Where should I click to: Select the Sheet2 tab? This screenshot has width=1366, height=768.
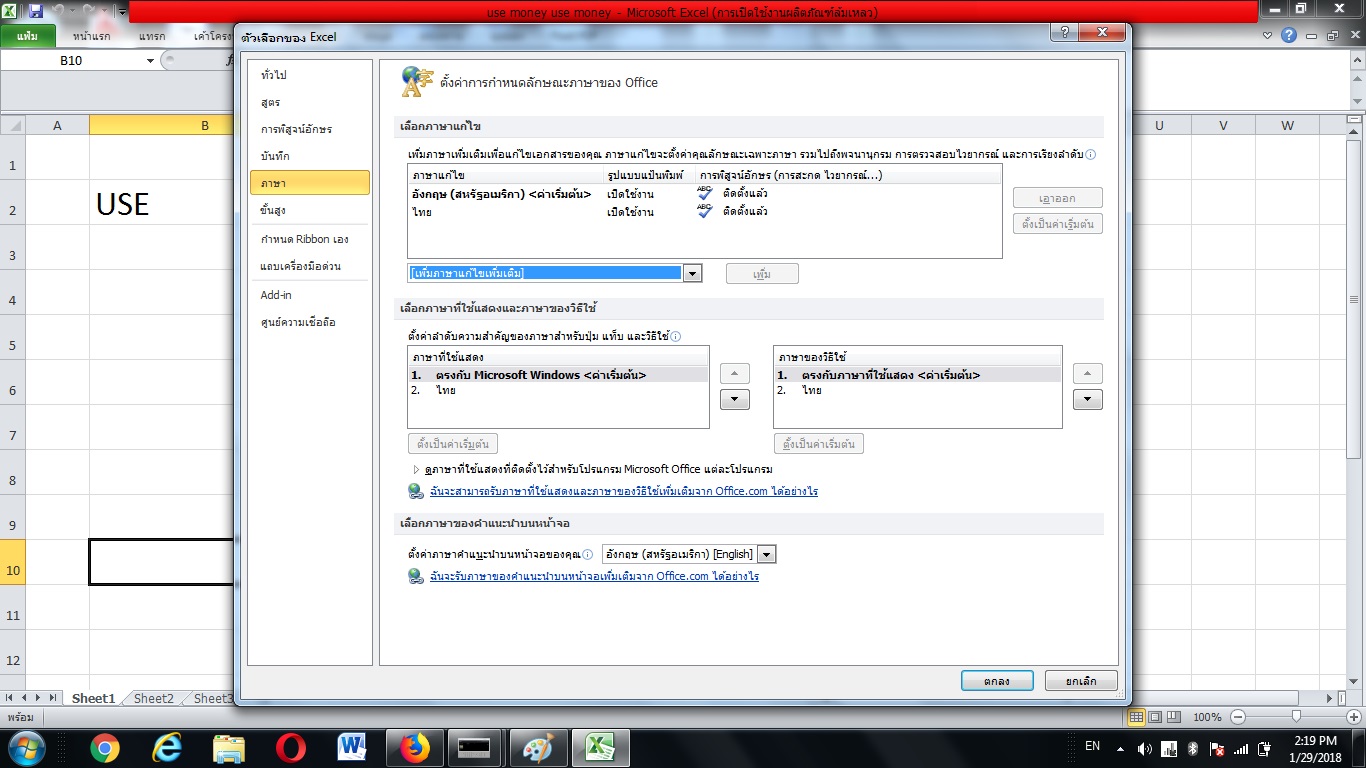[154, 699]
